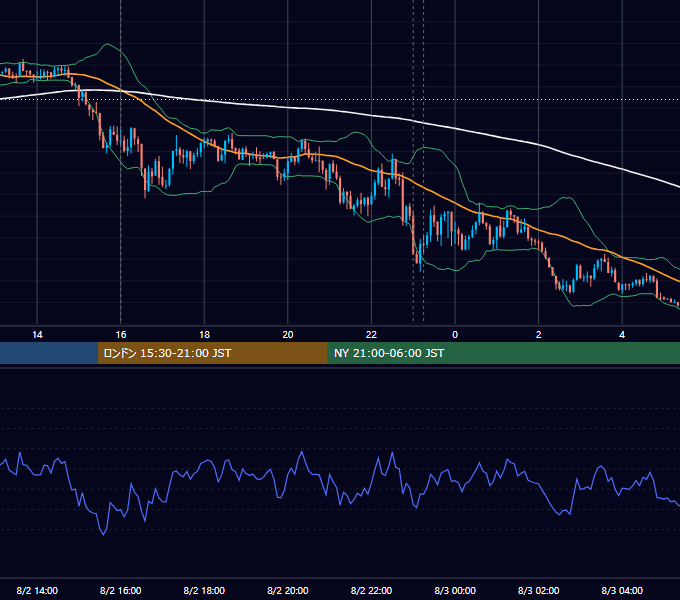Click the 8/2 16:00 time label
This screenshot has width=680, height=600.
(x=121, y=590)
